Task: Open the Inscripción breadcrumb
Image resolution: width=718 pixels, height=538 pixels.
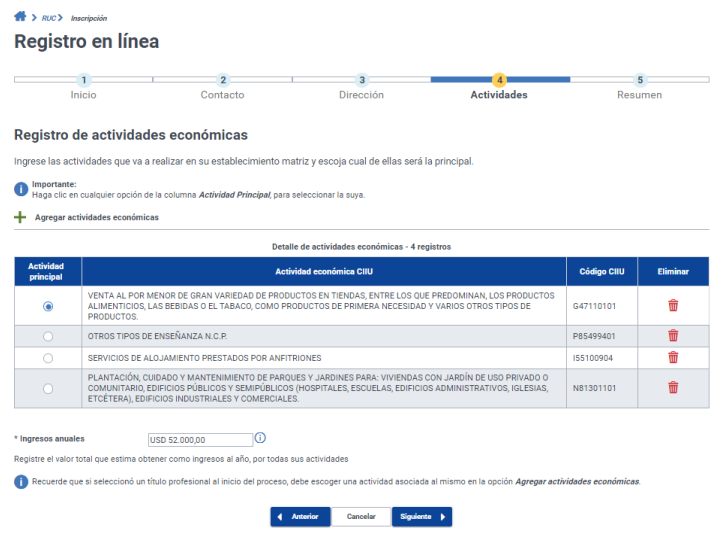Action: (89, 18)
